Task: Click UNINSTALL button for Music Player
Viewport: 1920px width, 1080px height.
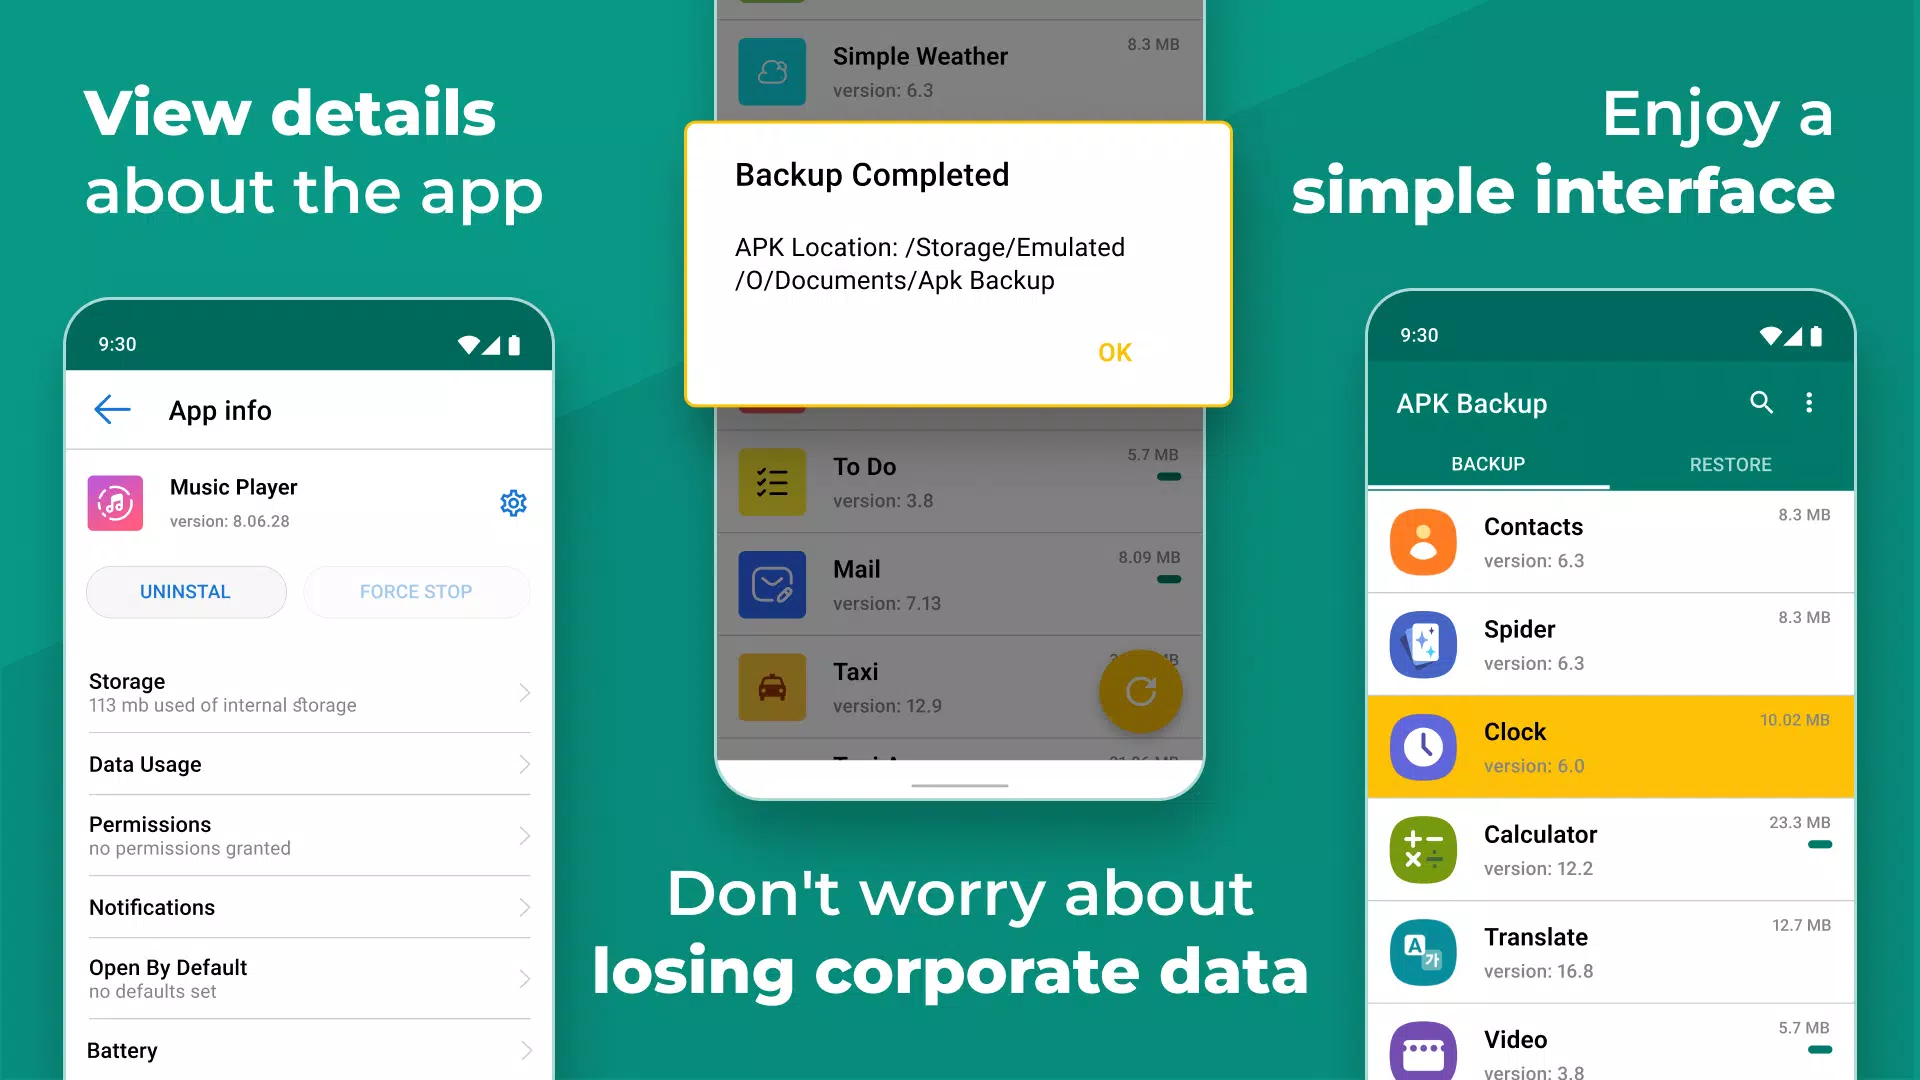Action: (185, 591)
